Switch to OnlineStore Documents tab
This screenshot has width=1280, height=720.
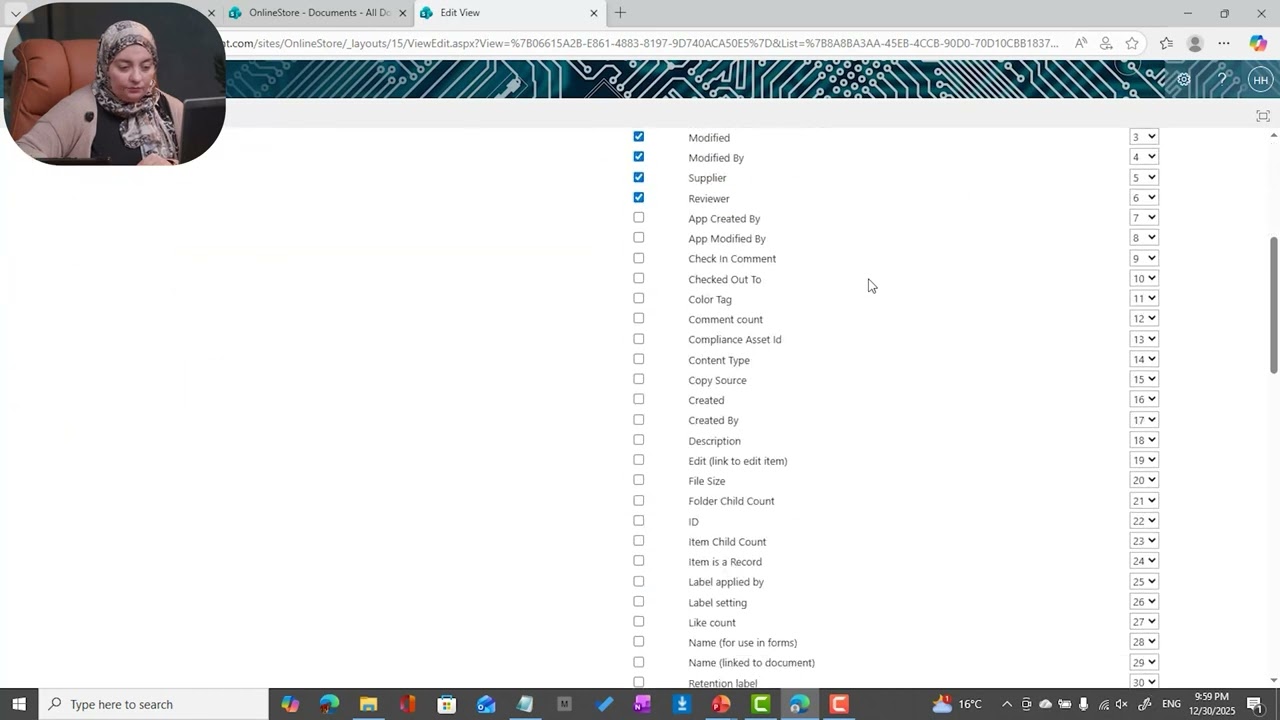coord(318,13)
